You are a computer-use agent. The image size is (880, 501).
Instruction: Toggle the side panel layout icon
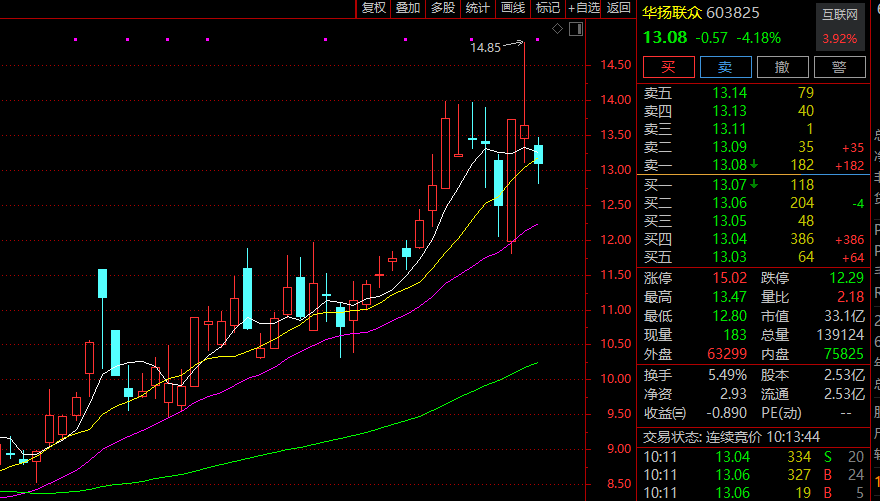pyautogui.click(x=575, y=28)
